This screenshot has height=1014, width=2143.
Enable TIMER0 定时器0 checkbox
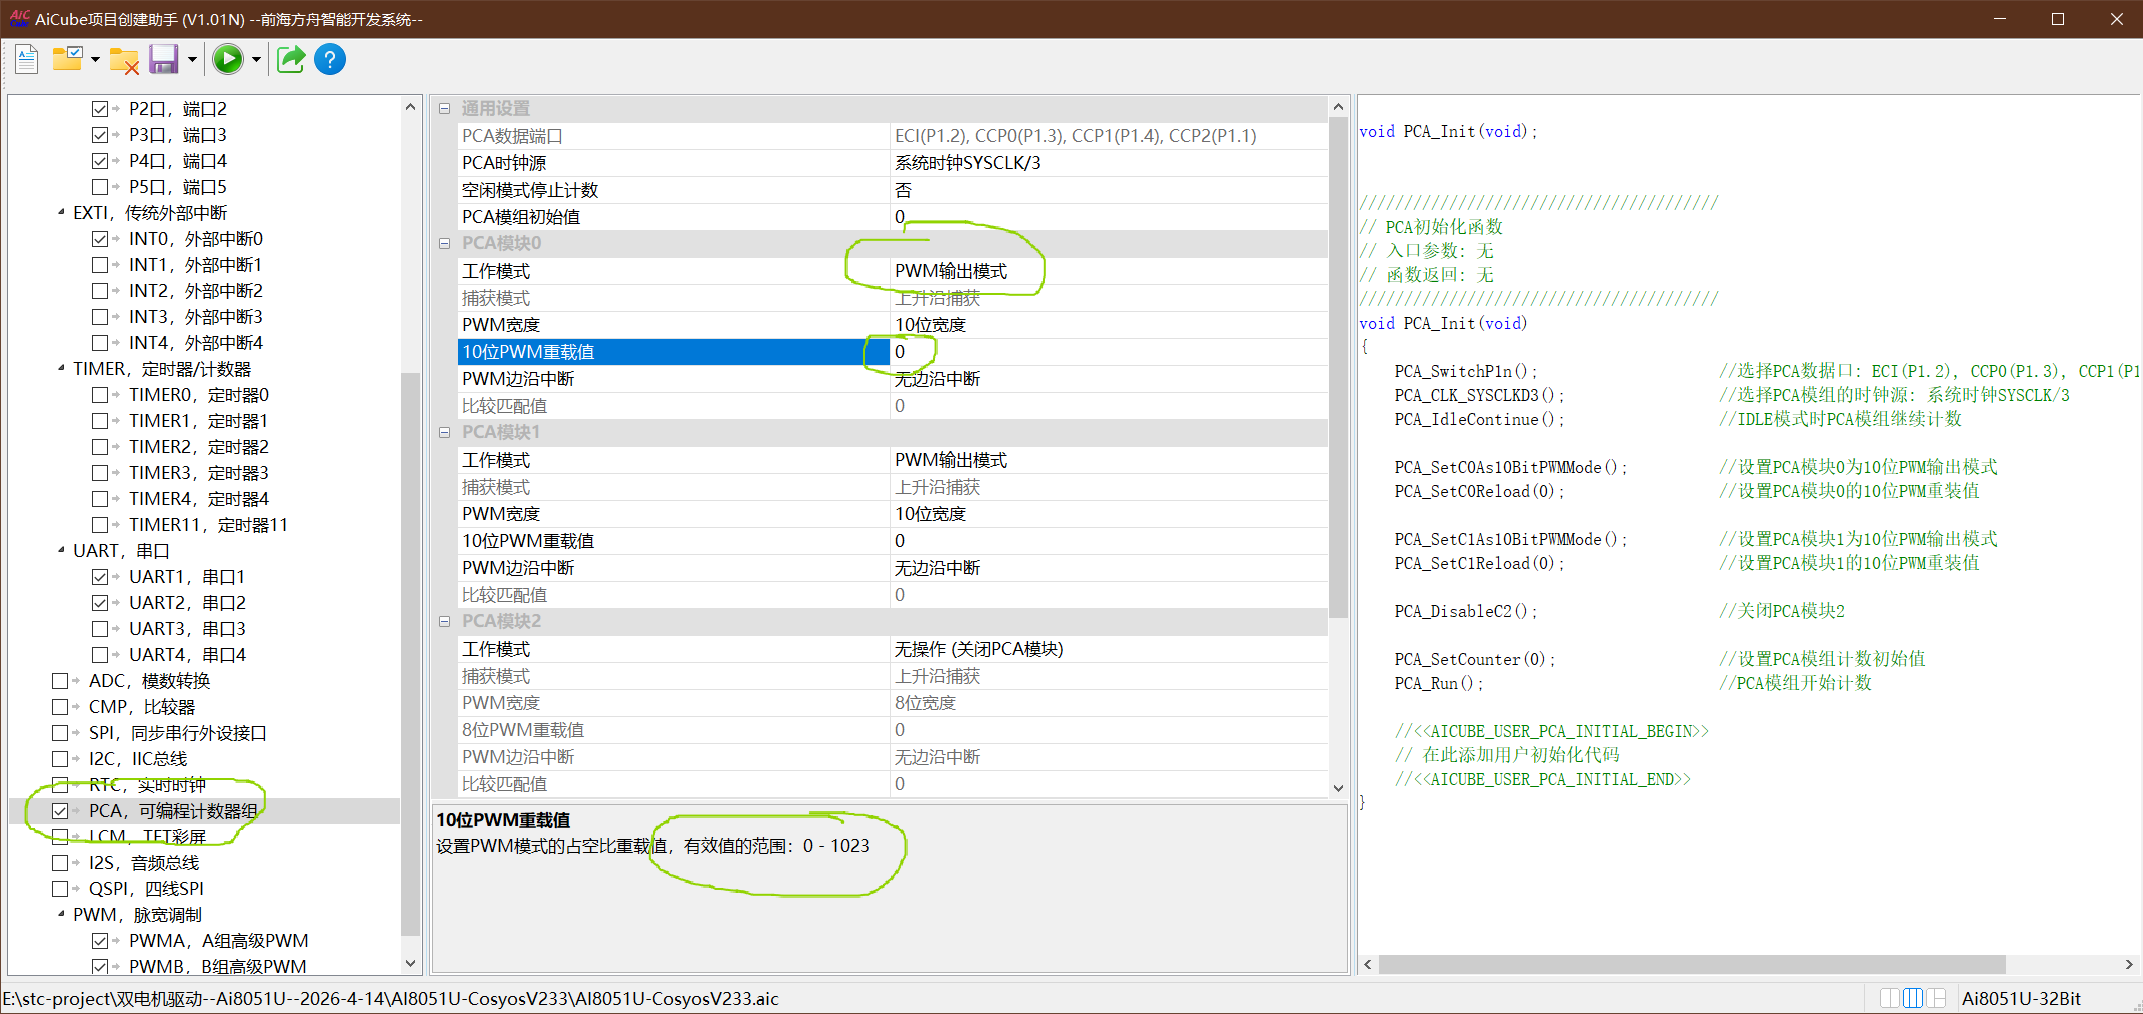[100, 395]
